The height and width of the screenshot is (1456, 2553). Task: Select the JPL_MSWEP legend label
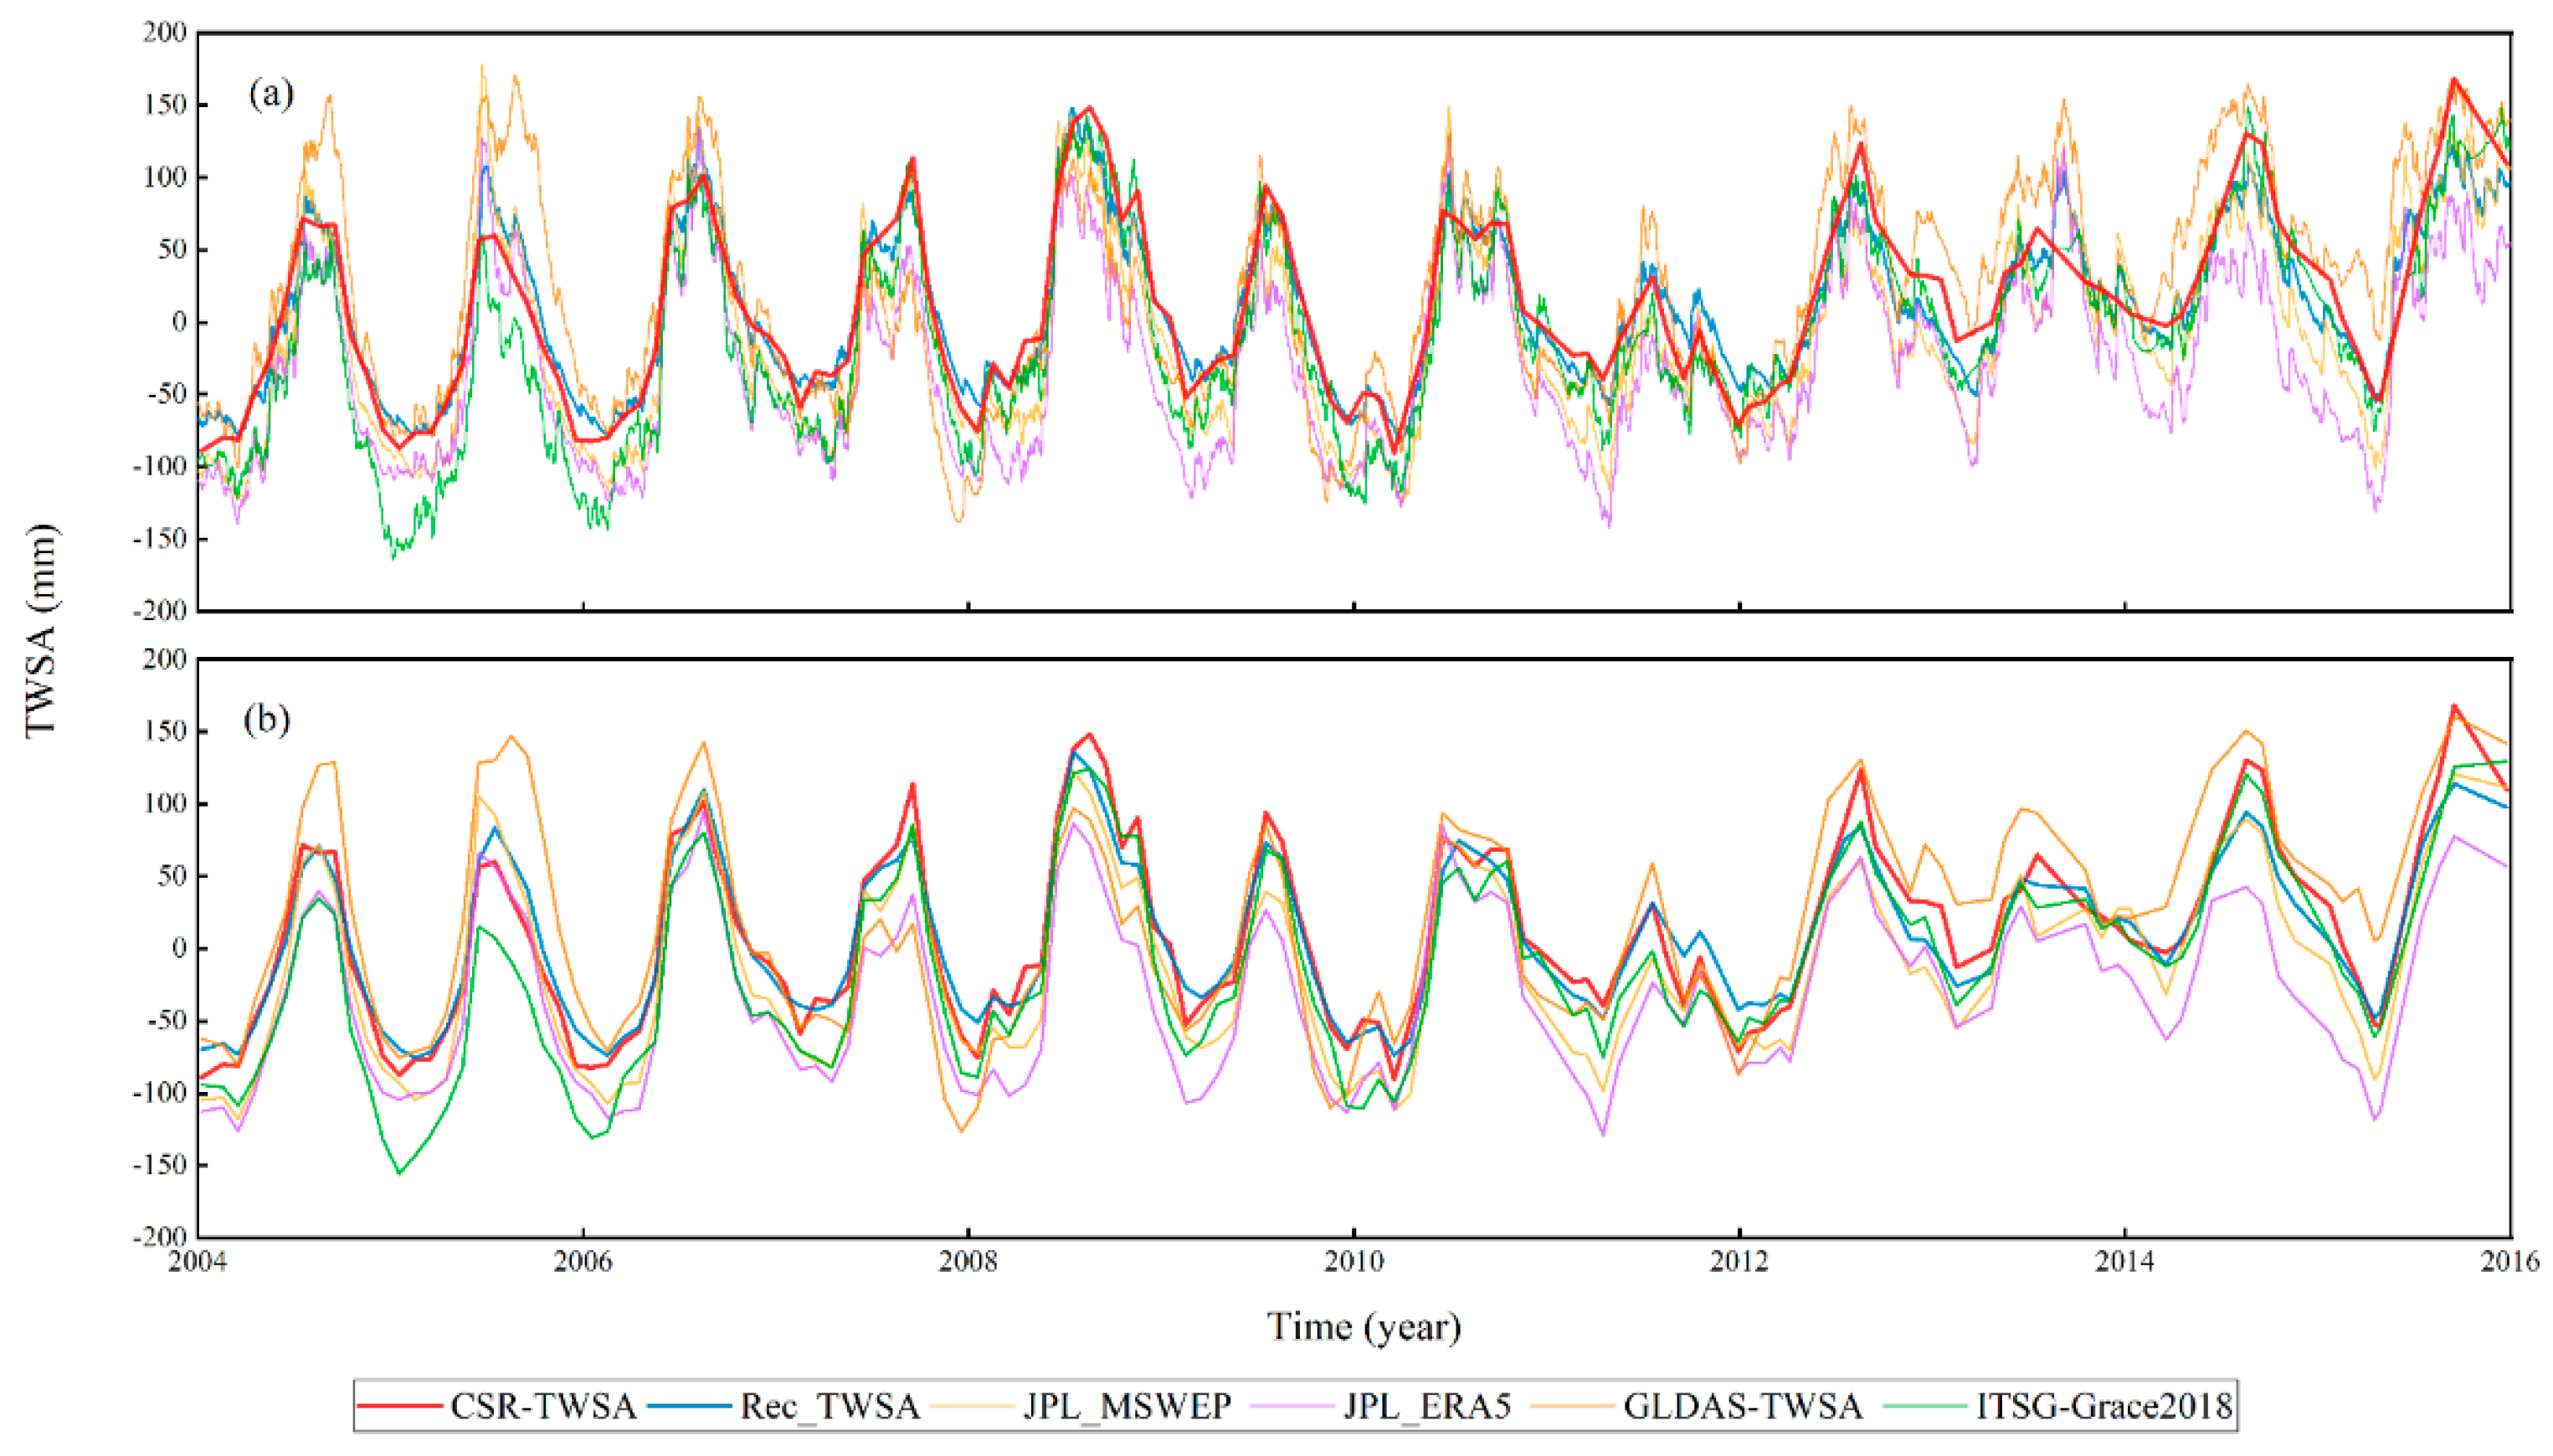point(1127,1406)
